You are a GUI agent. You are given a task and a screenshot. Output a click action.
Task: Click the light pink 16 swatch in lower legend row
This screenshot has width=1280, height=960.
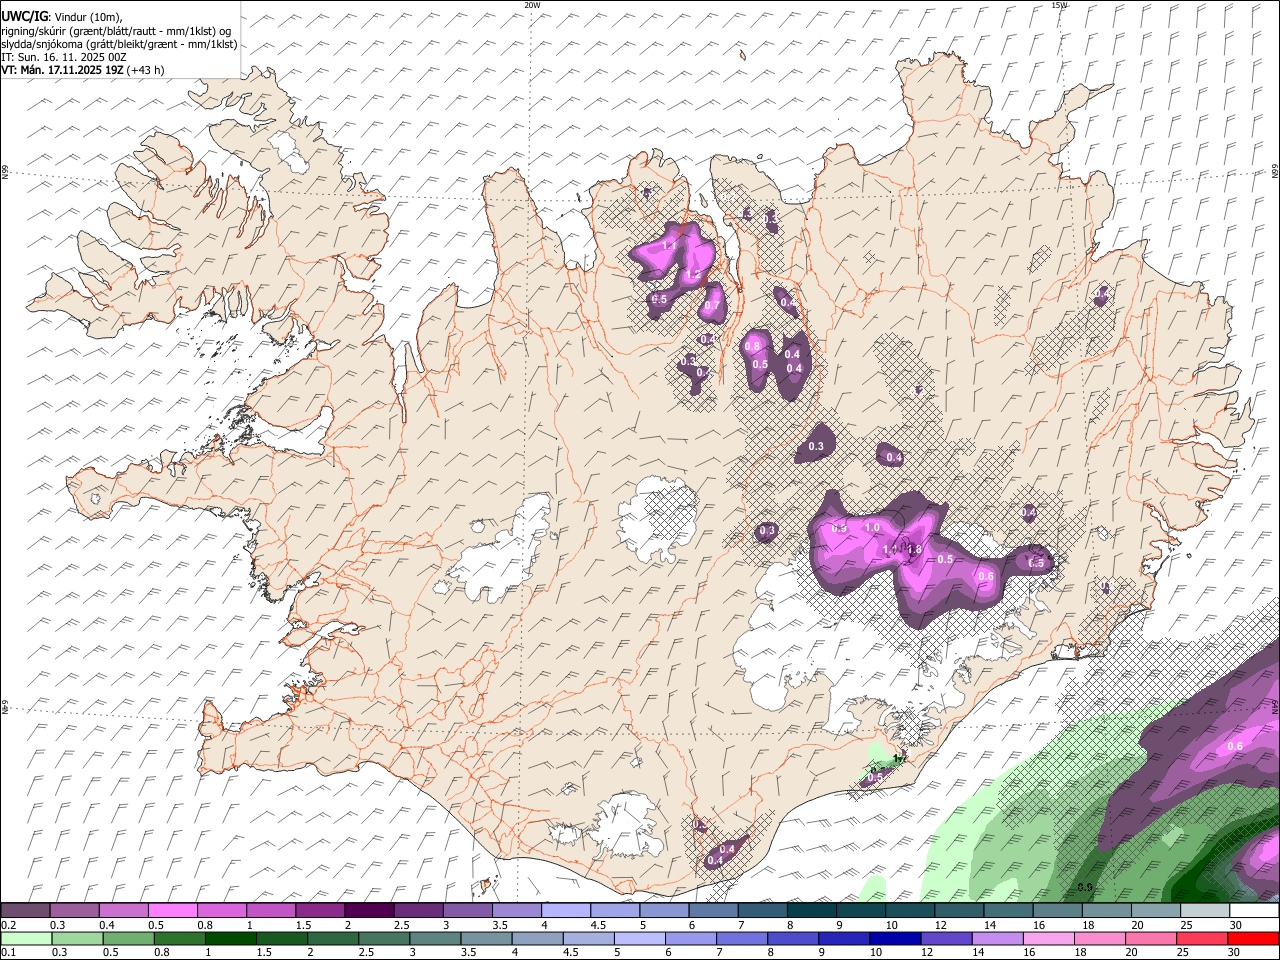(x=1049, y=938)
